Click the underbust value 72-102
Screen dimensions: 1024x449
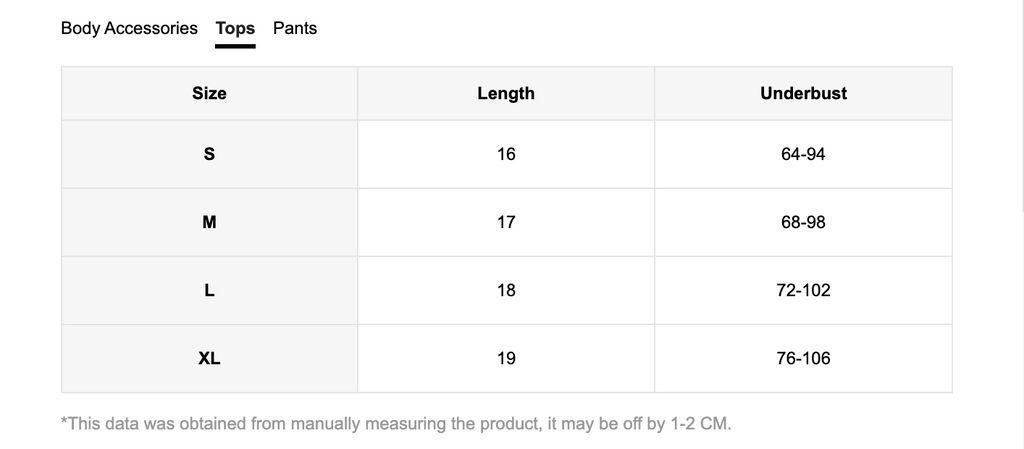[803, 290]
